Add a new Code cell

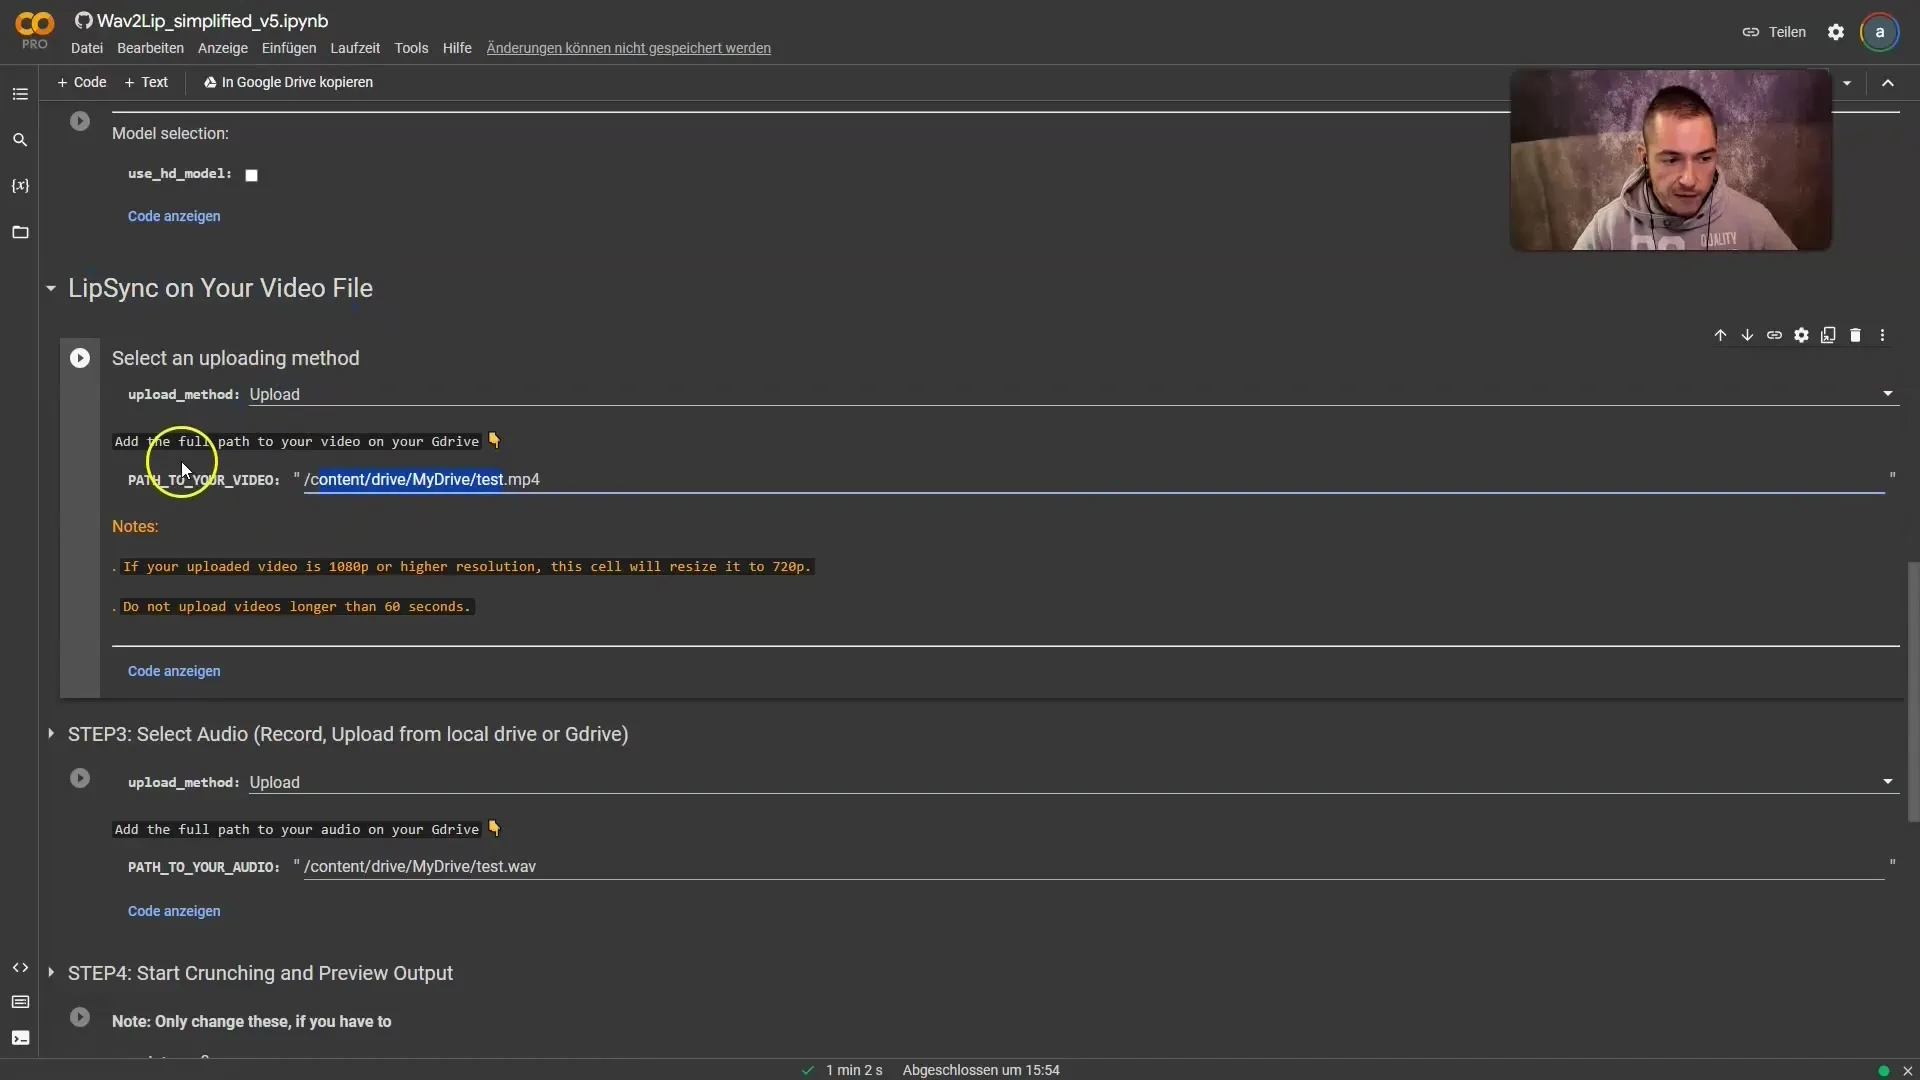(82, 82)
